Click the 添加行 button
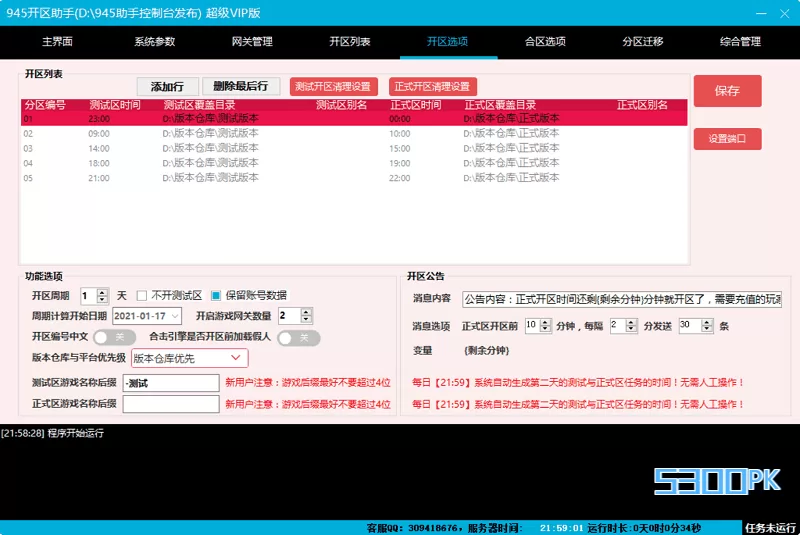The width and height of the screenshot is (800, 535). [167, 86]
